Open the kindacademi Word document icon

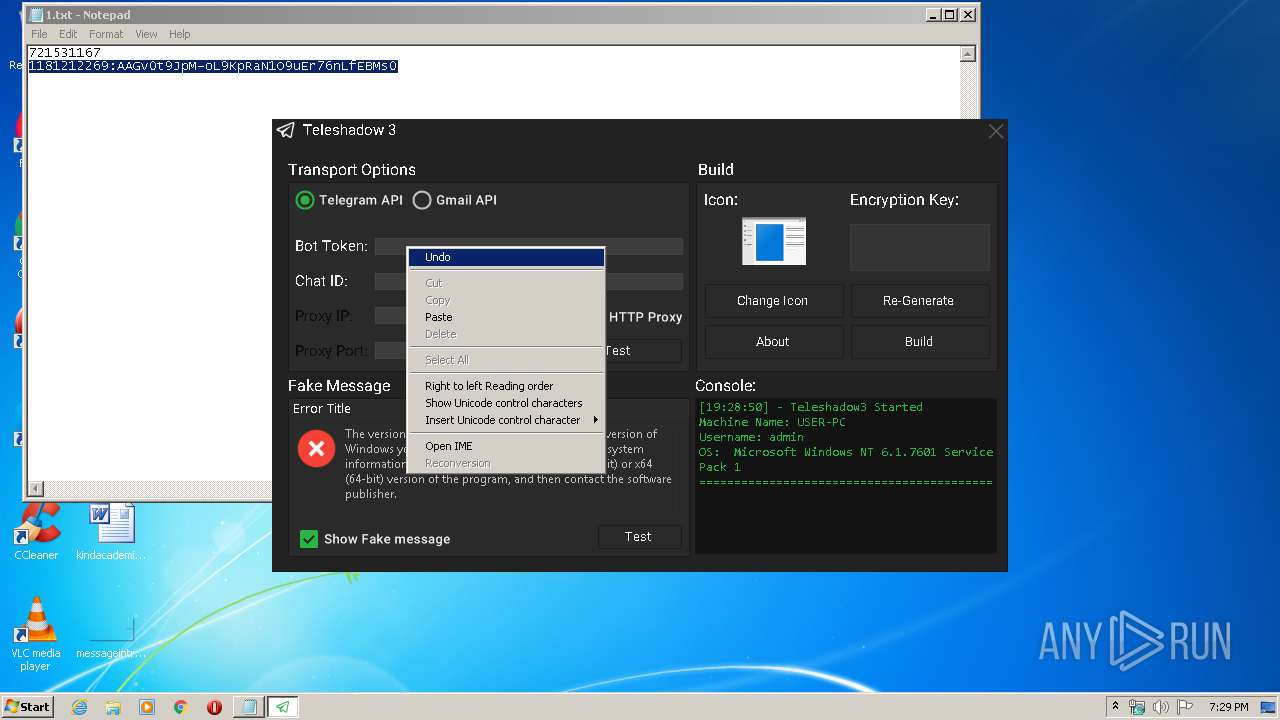[x=111, y=532]
